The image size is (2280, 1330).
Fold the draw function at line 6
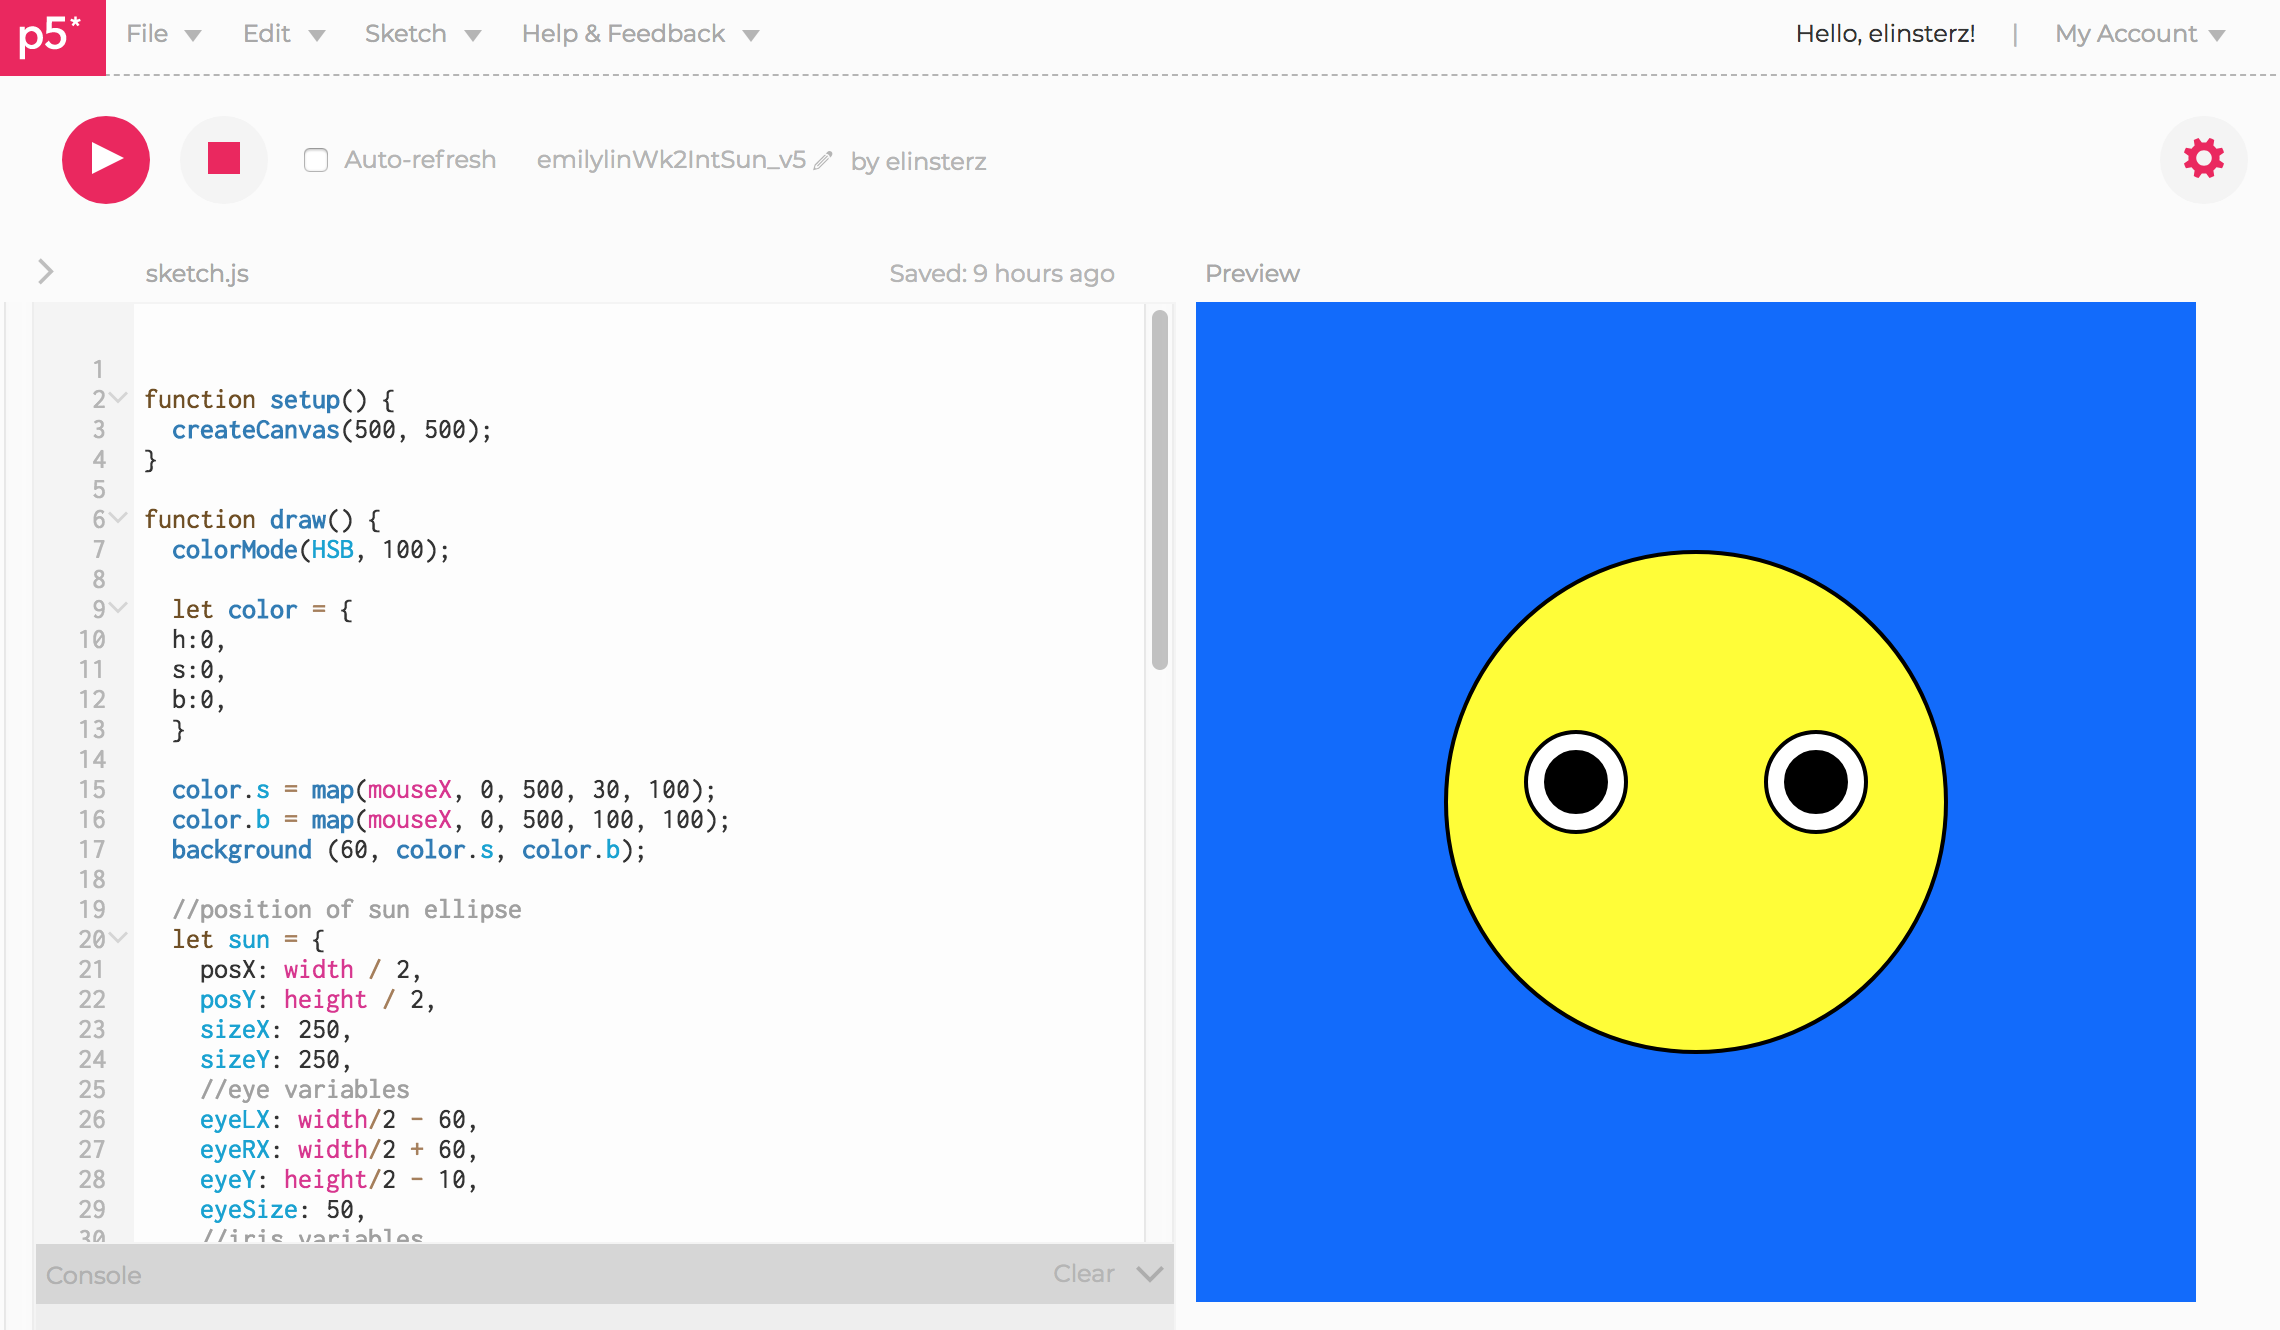coord(119,518)
